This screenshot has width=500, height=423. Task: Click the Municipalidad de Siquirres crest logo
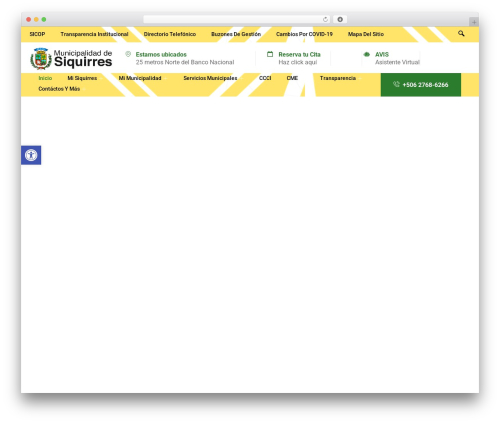click(41, 58)
